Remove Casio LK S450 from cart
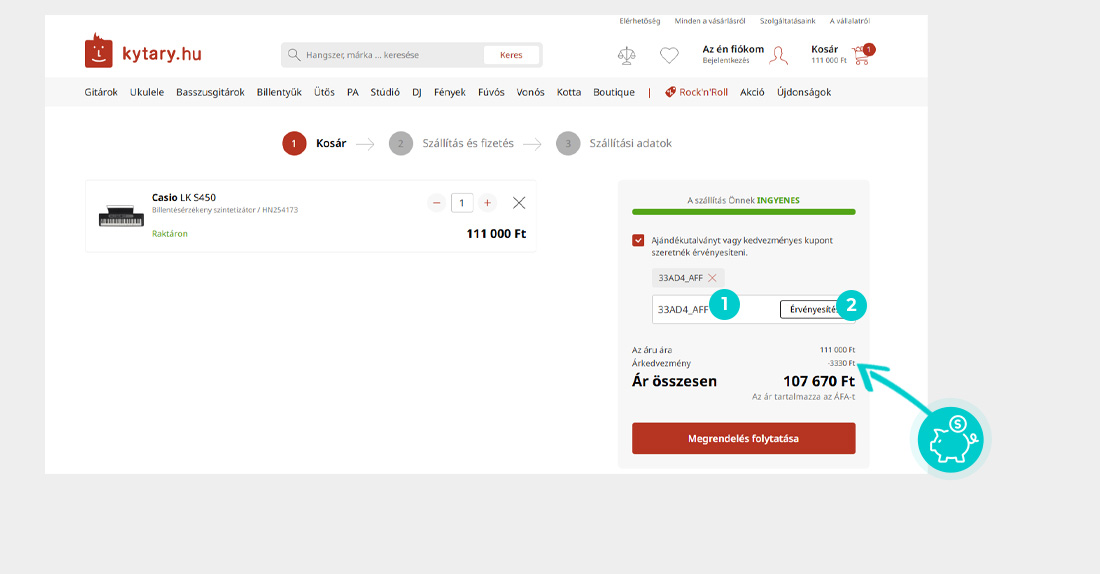The height and width of the screenshot is (574, 1100). click(519, 203)
